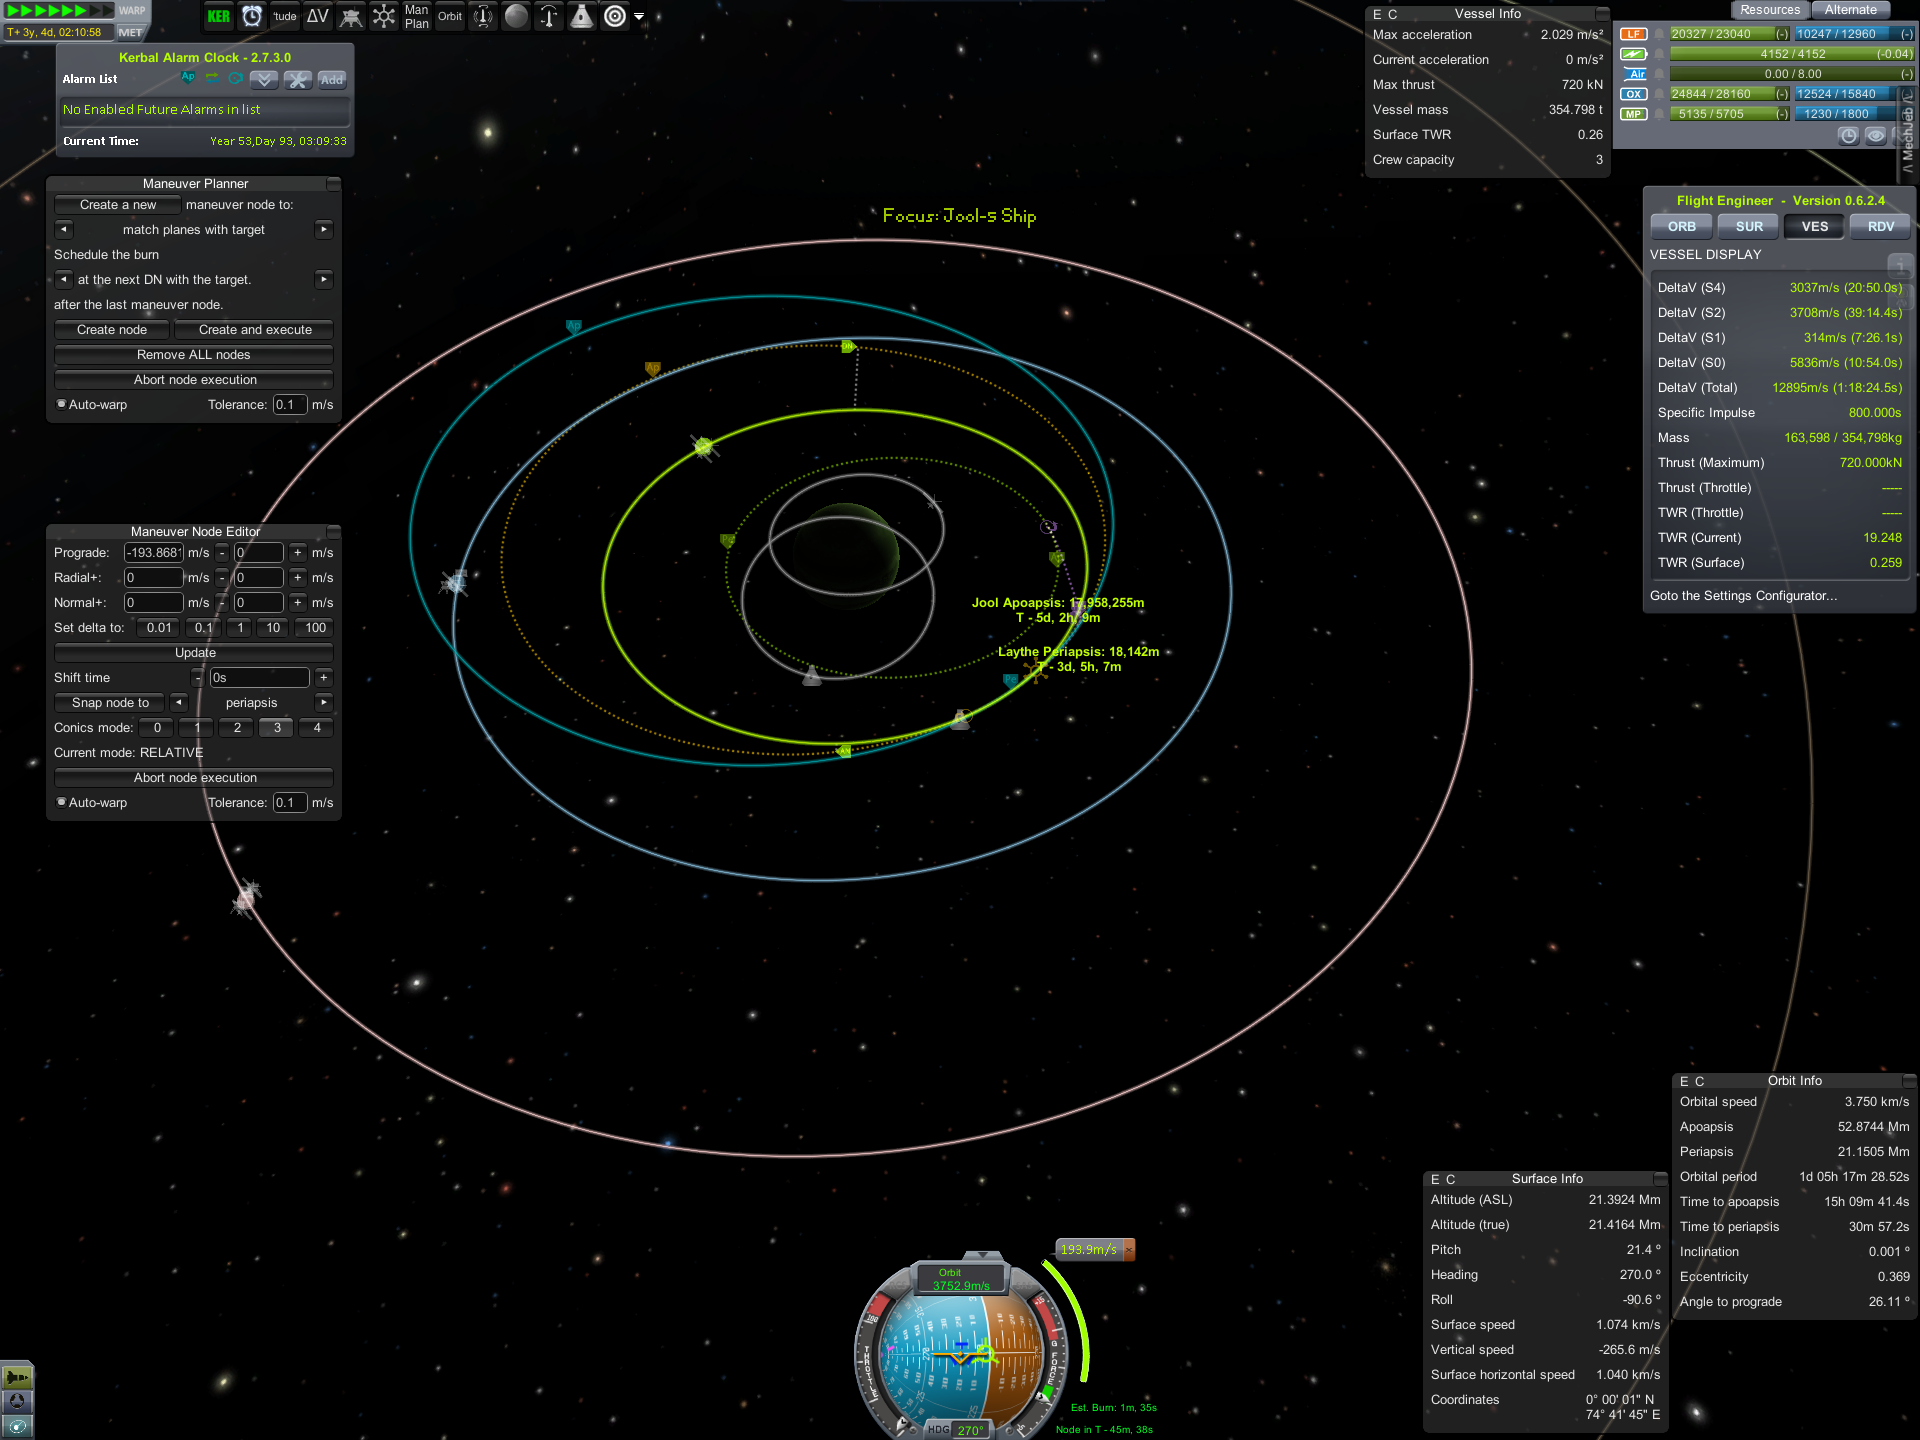This screenshot has height=1440, width=1920.
Task: Switch to the Alternate tab
Action: click(x=1850, y=10)
